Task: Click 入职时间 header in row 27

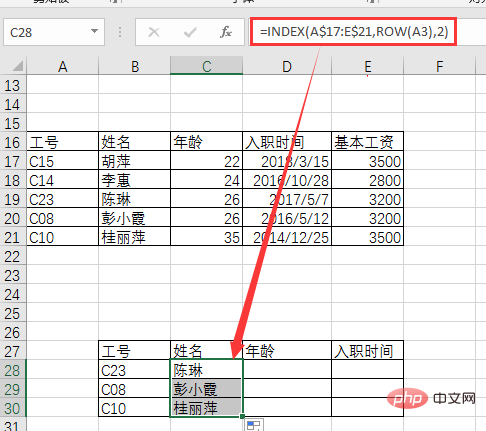Action: point(367,350)
